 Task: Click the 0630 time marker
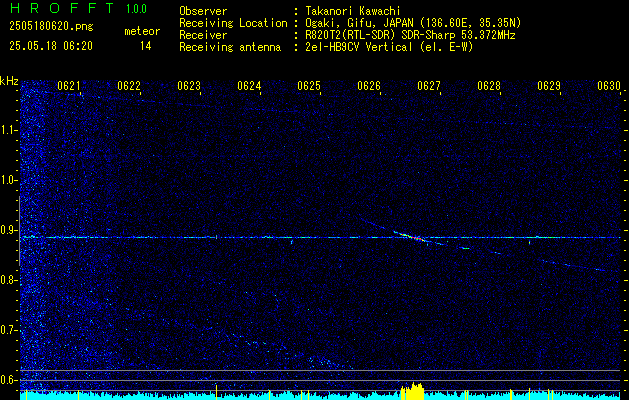(609, 85)
